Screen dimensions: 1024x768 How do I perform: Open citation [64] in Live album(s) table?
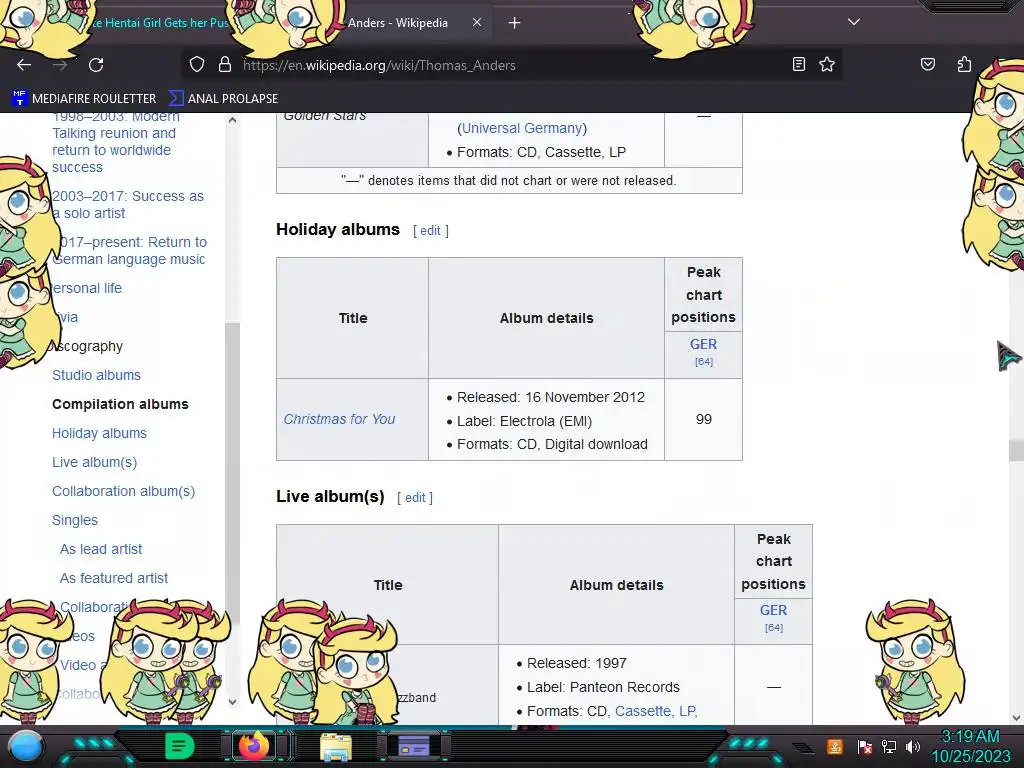tap(773, 628)
